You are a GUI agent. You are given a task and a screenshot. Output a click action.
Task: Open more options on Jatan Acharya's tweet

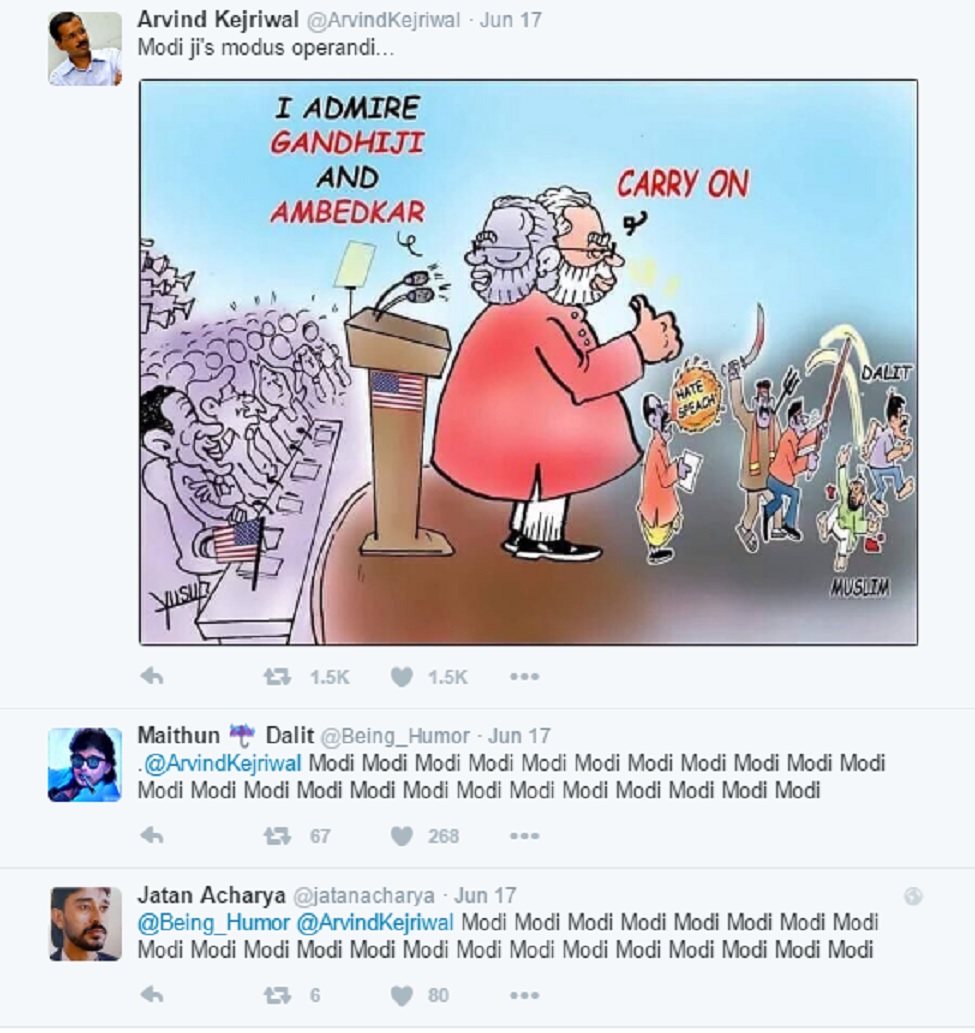point(524,995)
